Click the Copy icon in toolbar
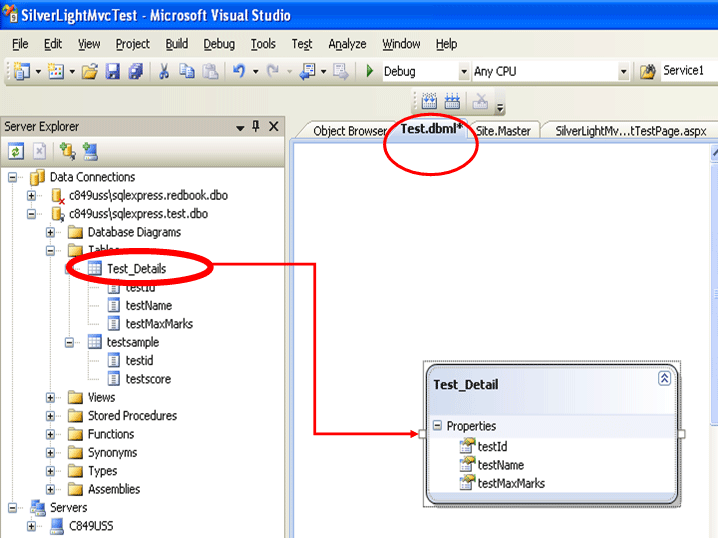718x538 pixels. (x=187, y=71)
